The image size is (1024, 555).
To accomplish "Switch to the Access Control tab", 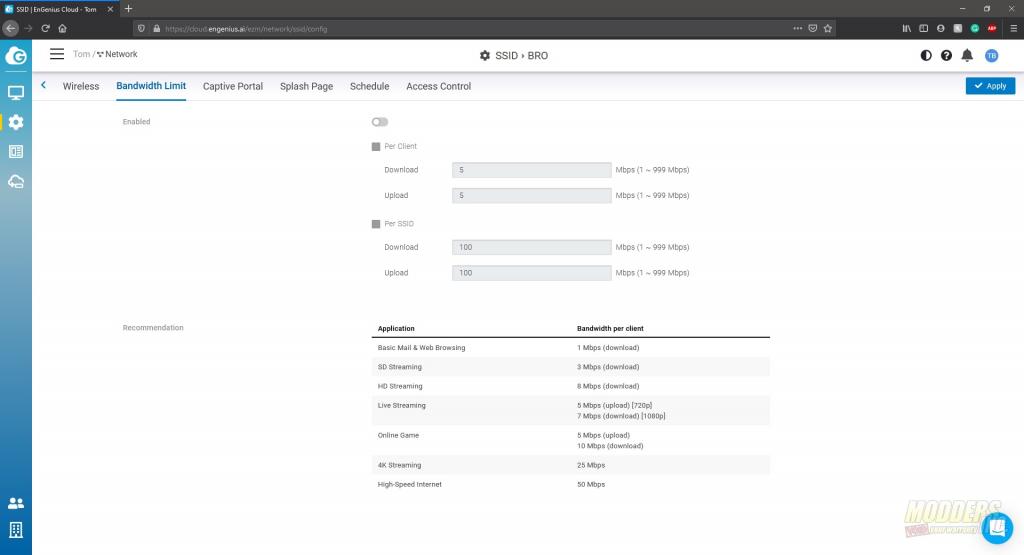I will (x=438, y=86).
